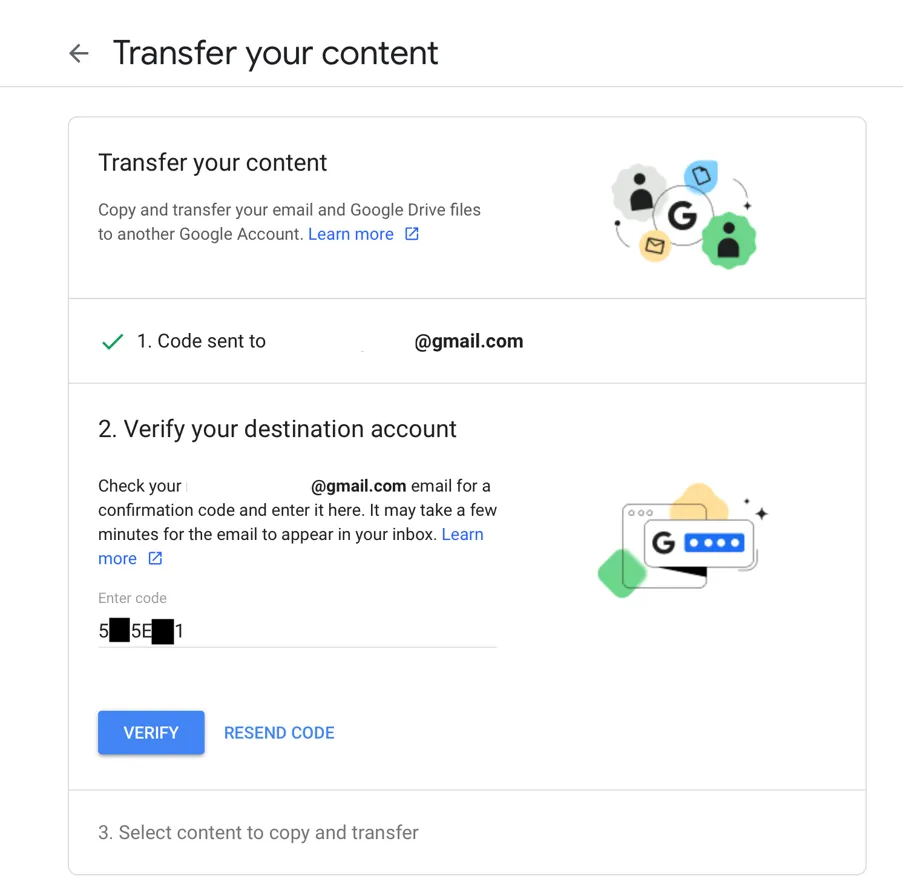The image size is (903, 896).
Task: Open external link icon after first Learn more
Action: [x=412, y=234]
